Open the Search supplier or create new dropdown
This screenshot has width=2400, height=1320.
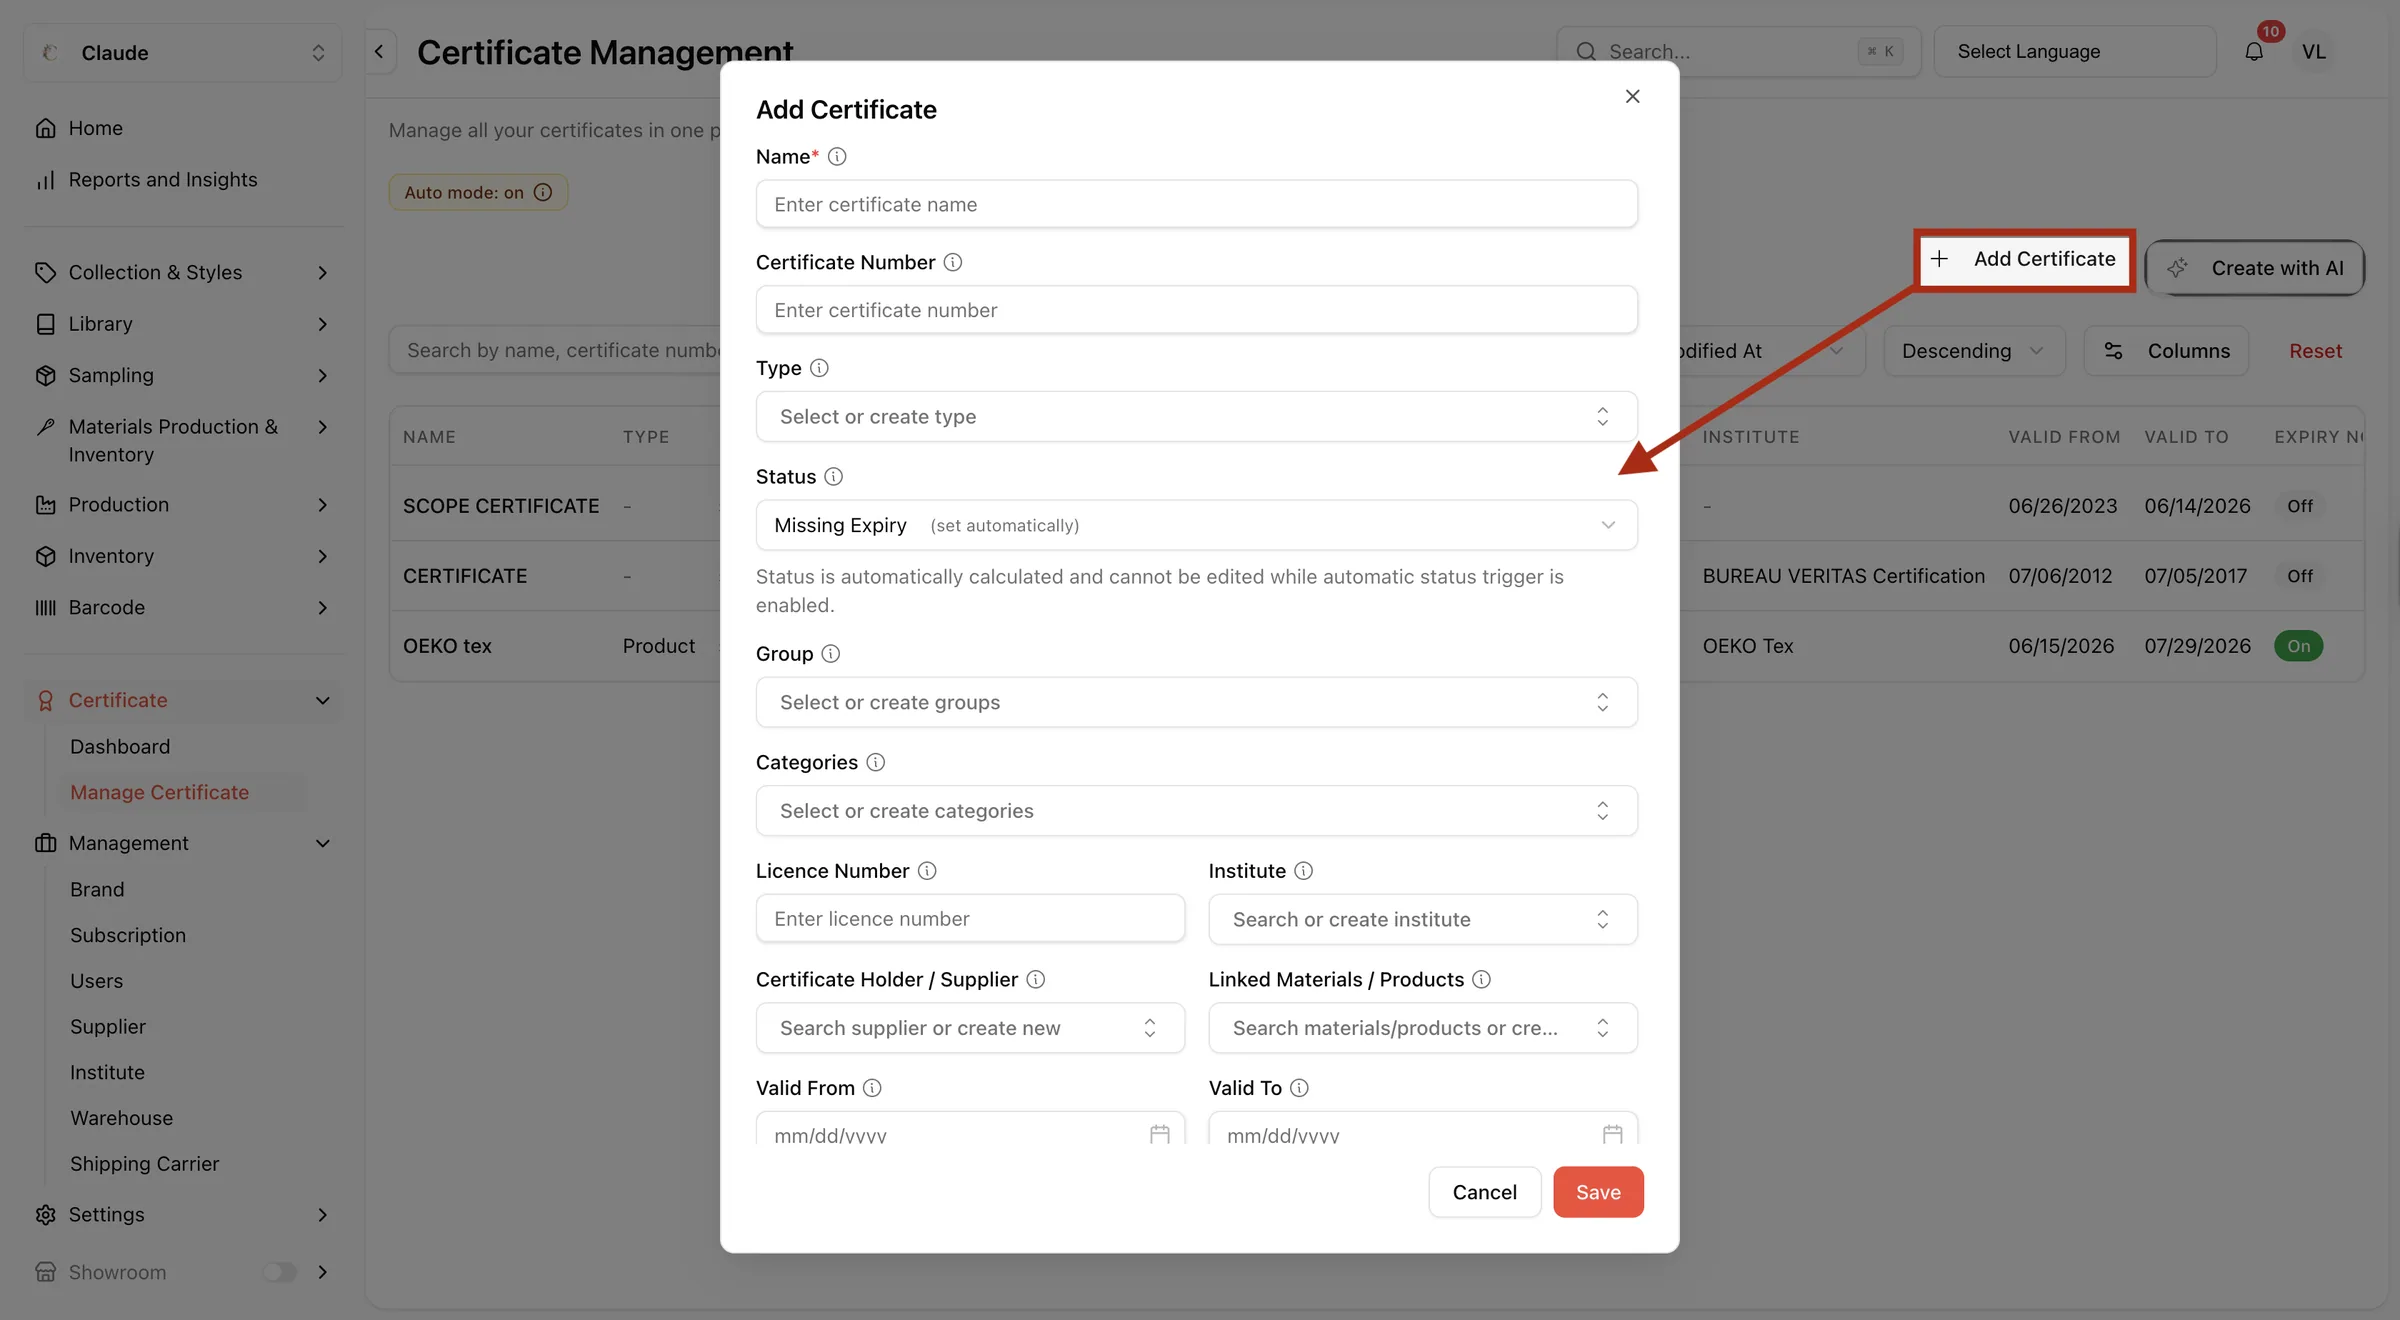click(x=970, y=1028)
